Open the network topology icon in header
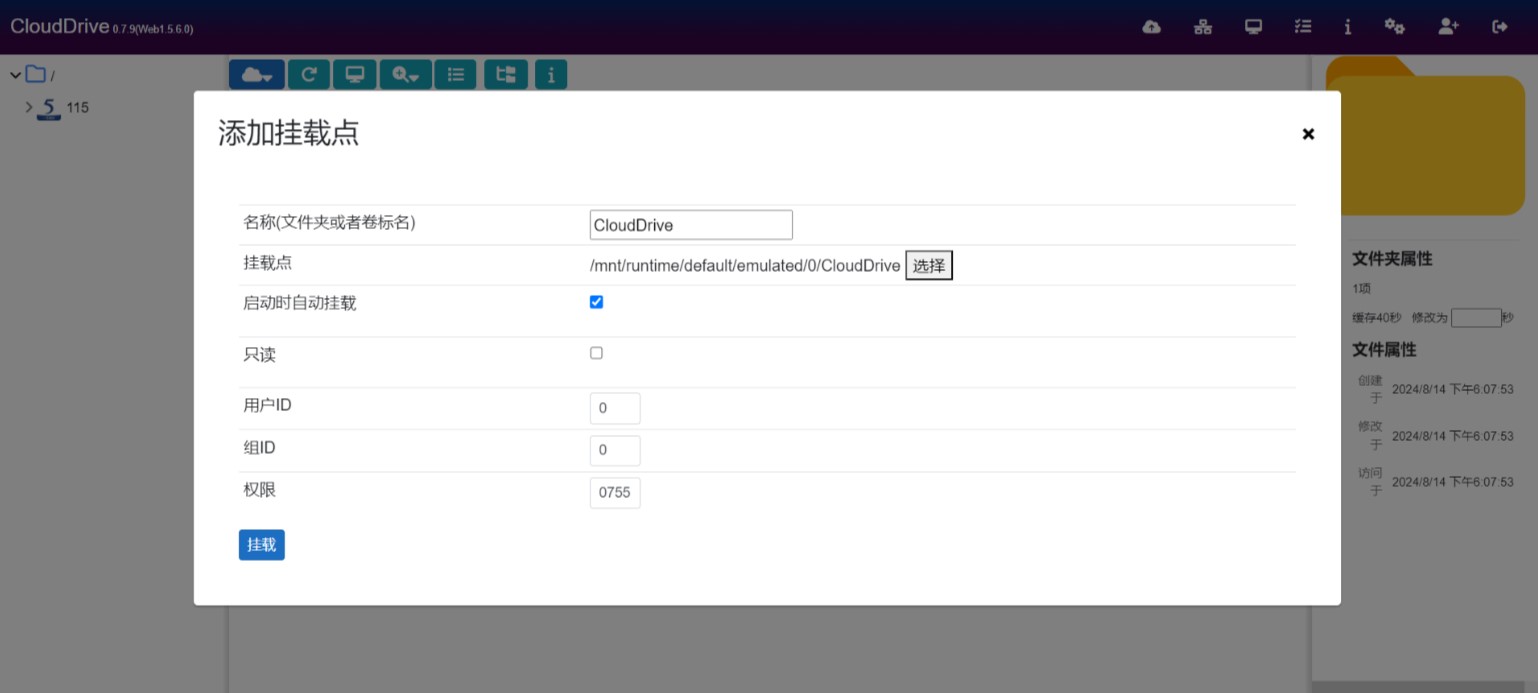 click(x=1203, y=27)
